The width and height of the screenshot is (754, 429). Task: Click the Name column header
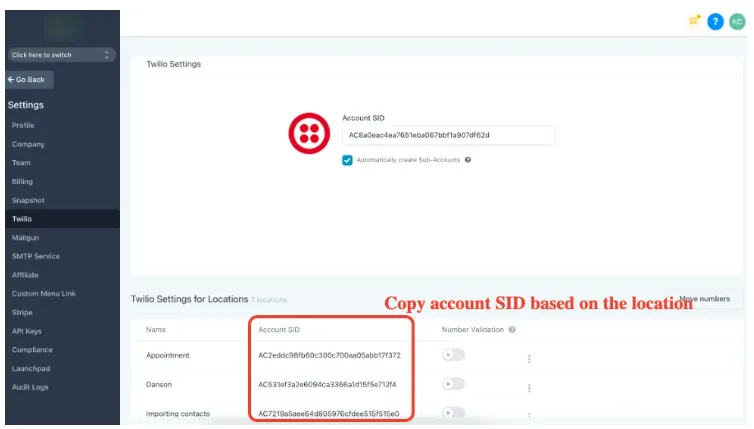pyautogui.click(x=156, y=329)
